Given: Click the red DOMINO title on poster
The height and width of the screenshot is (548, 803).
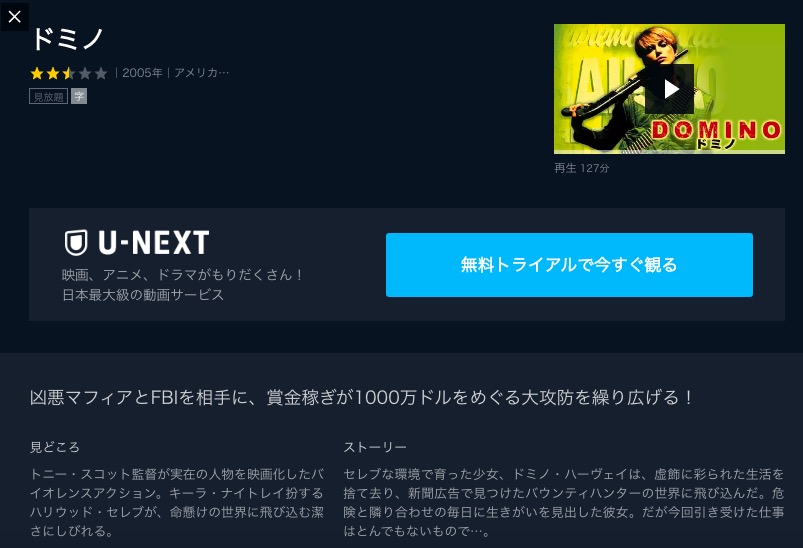Looking at the screenshot, I should point(716,130).
